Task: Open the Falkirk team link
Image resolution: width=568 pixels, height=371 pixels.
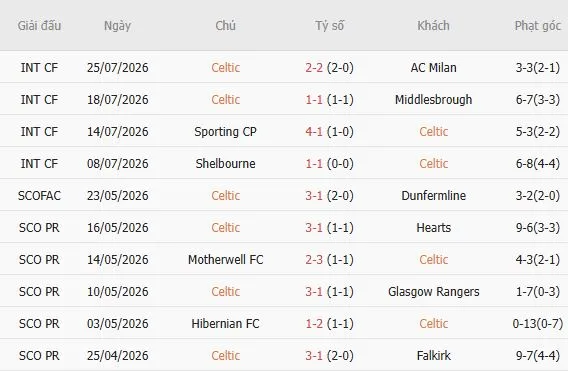Action: [433, 356]
